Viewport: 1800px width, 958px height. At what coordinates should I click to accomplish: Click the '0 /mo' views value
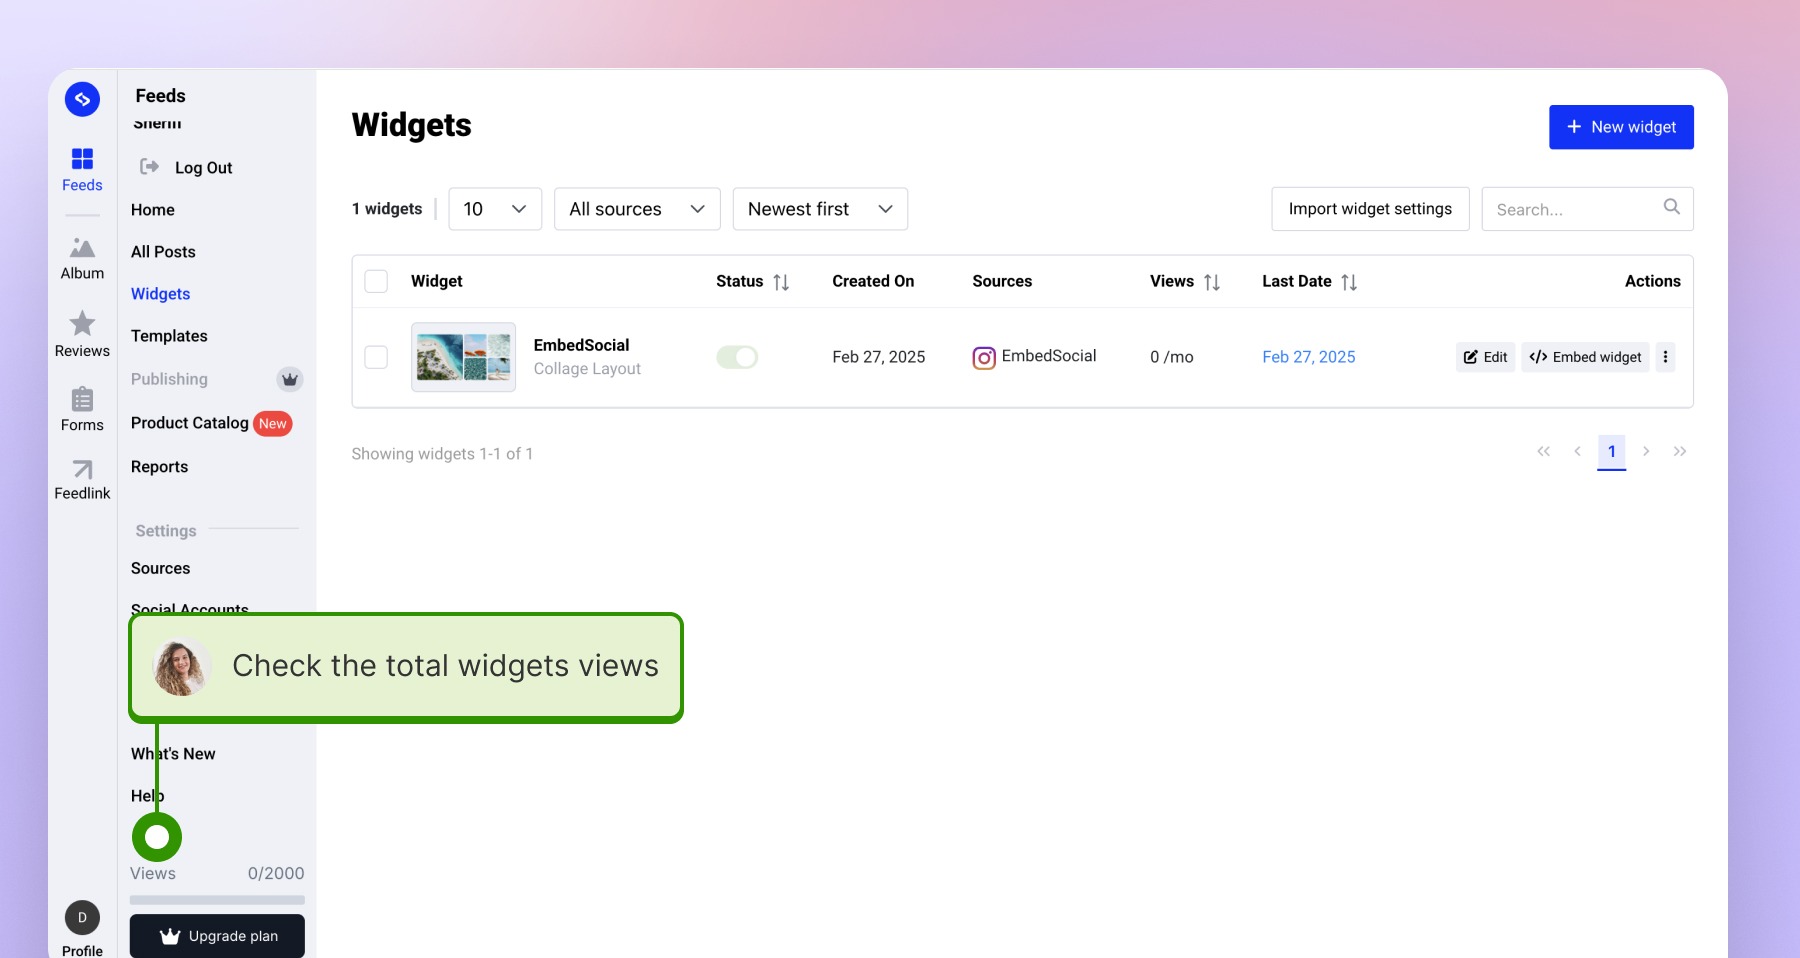(1171, 357)
